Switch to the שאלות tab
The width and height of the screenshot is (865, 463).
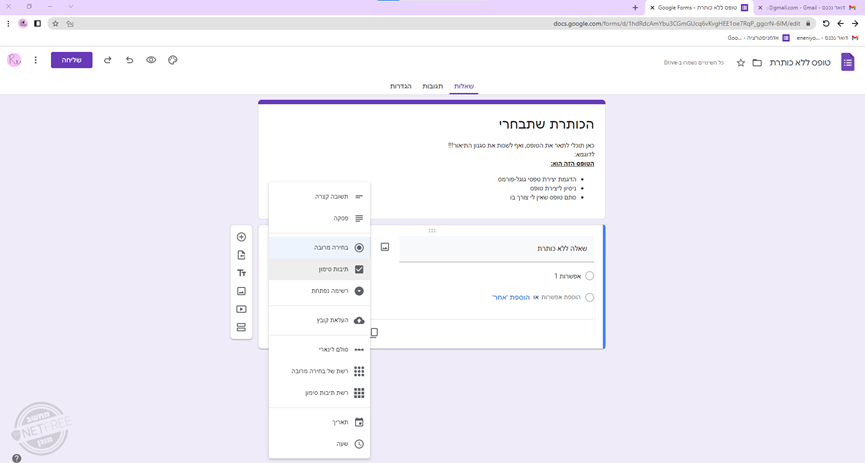[463, 86]
